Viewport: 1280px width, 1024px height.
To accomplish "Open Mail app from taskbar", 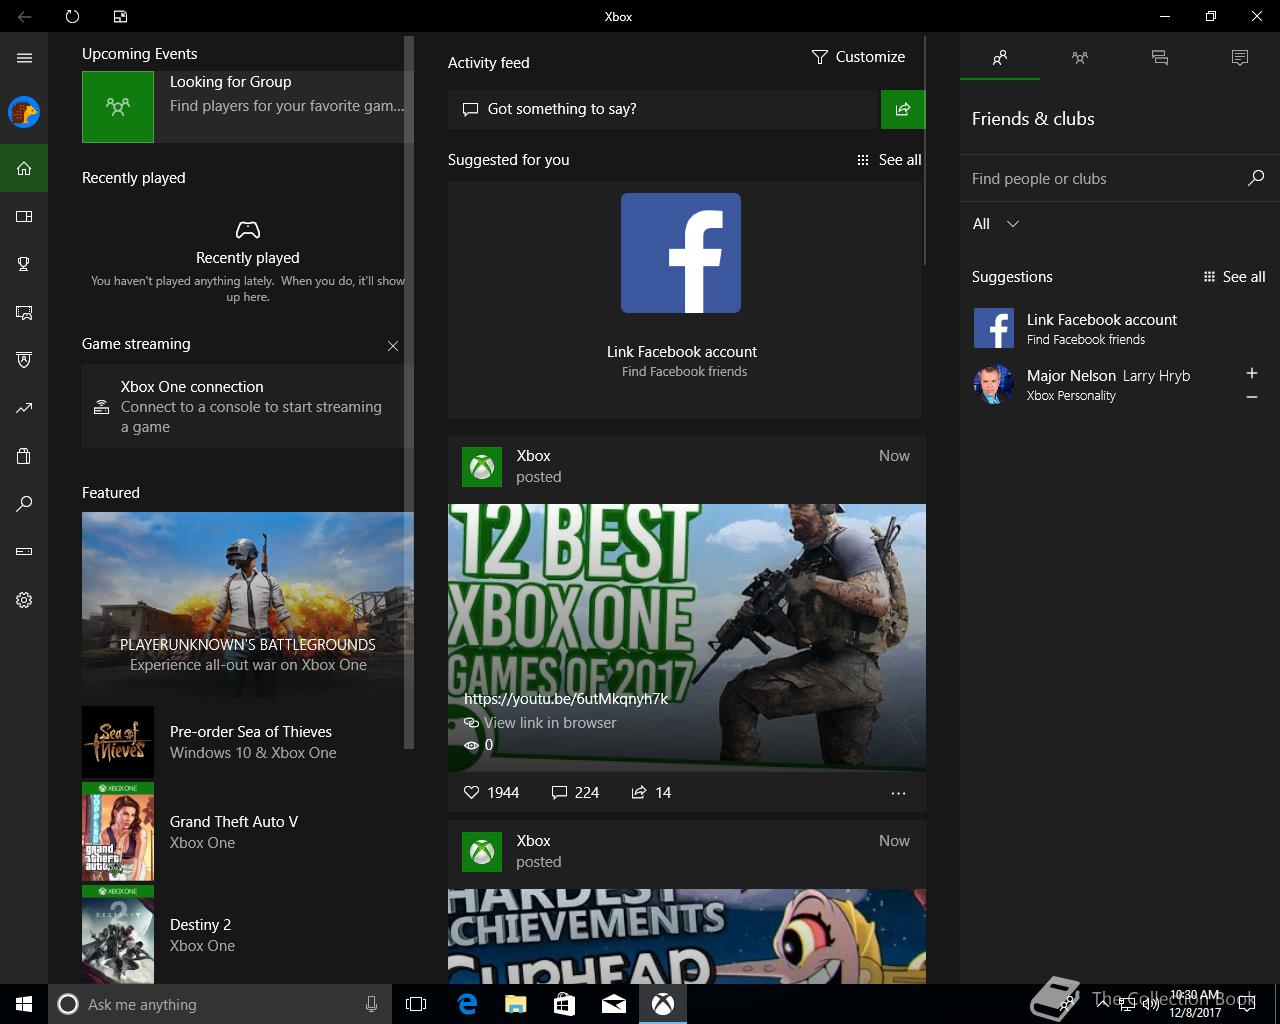I will click(614, 1004).
